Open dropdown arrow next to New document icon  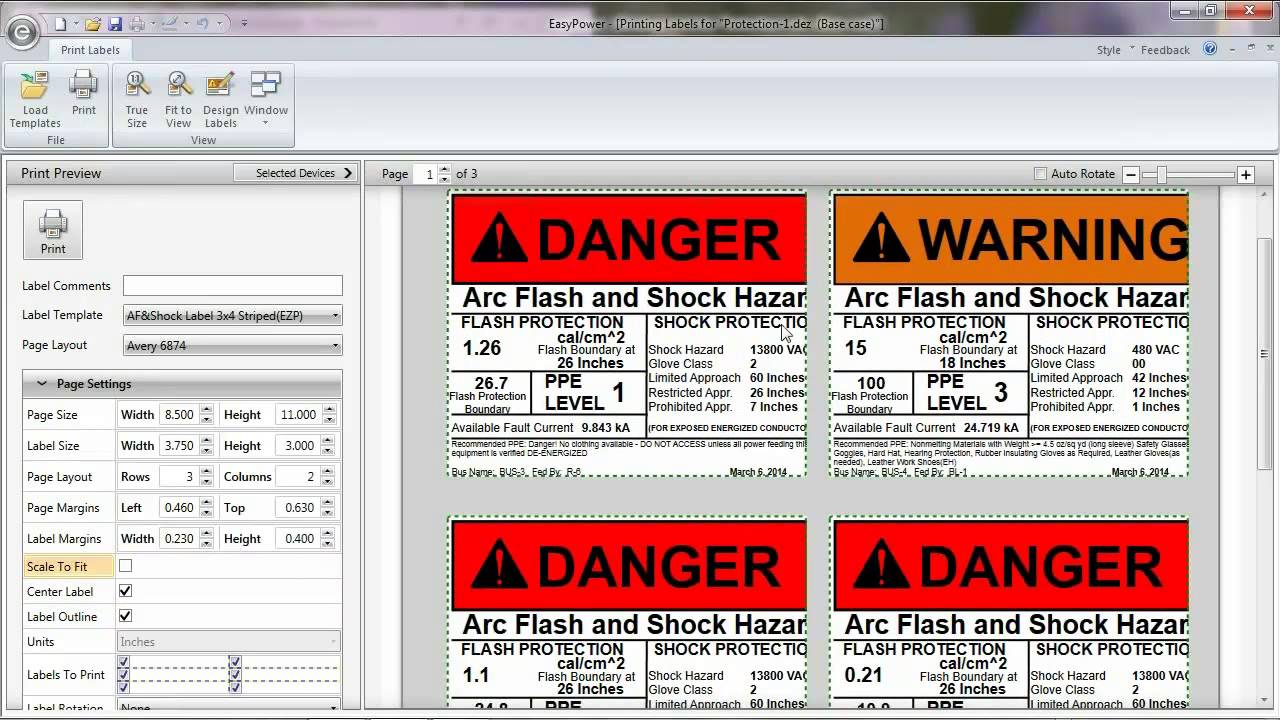pos(74,23)
